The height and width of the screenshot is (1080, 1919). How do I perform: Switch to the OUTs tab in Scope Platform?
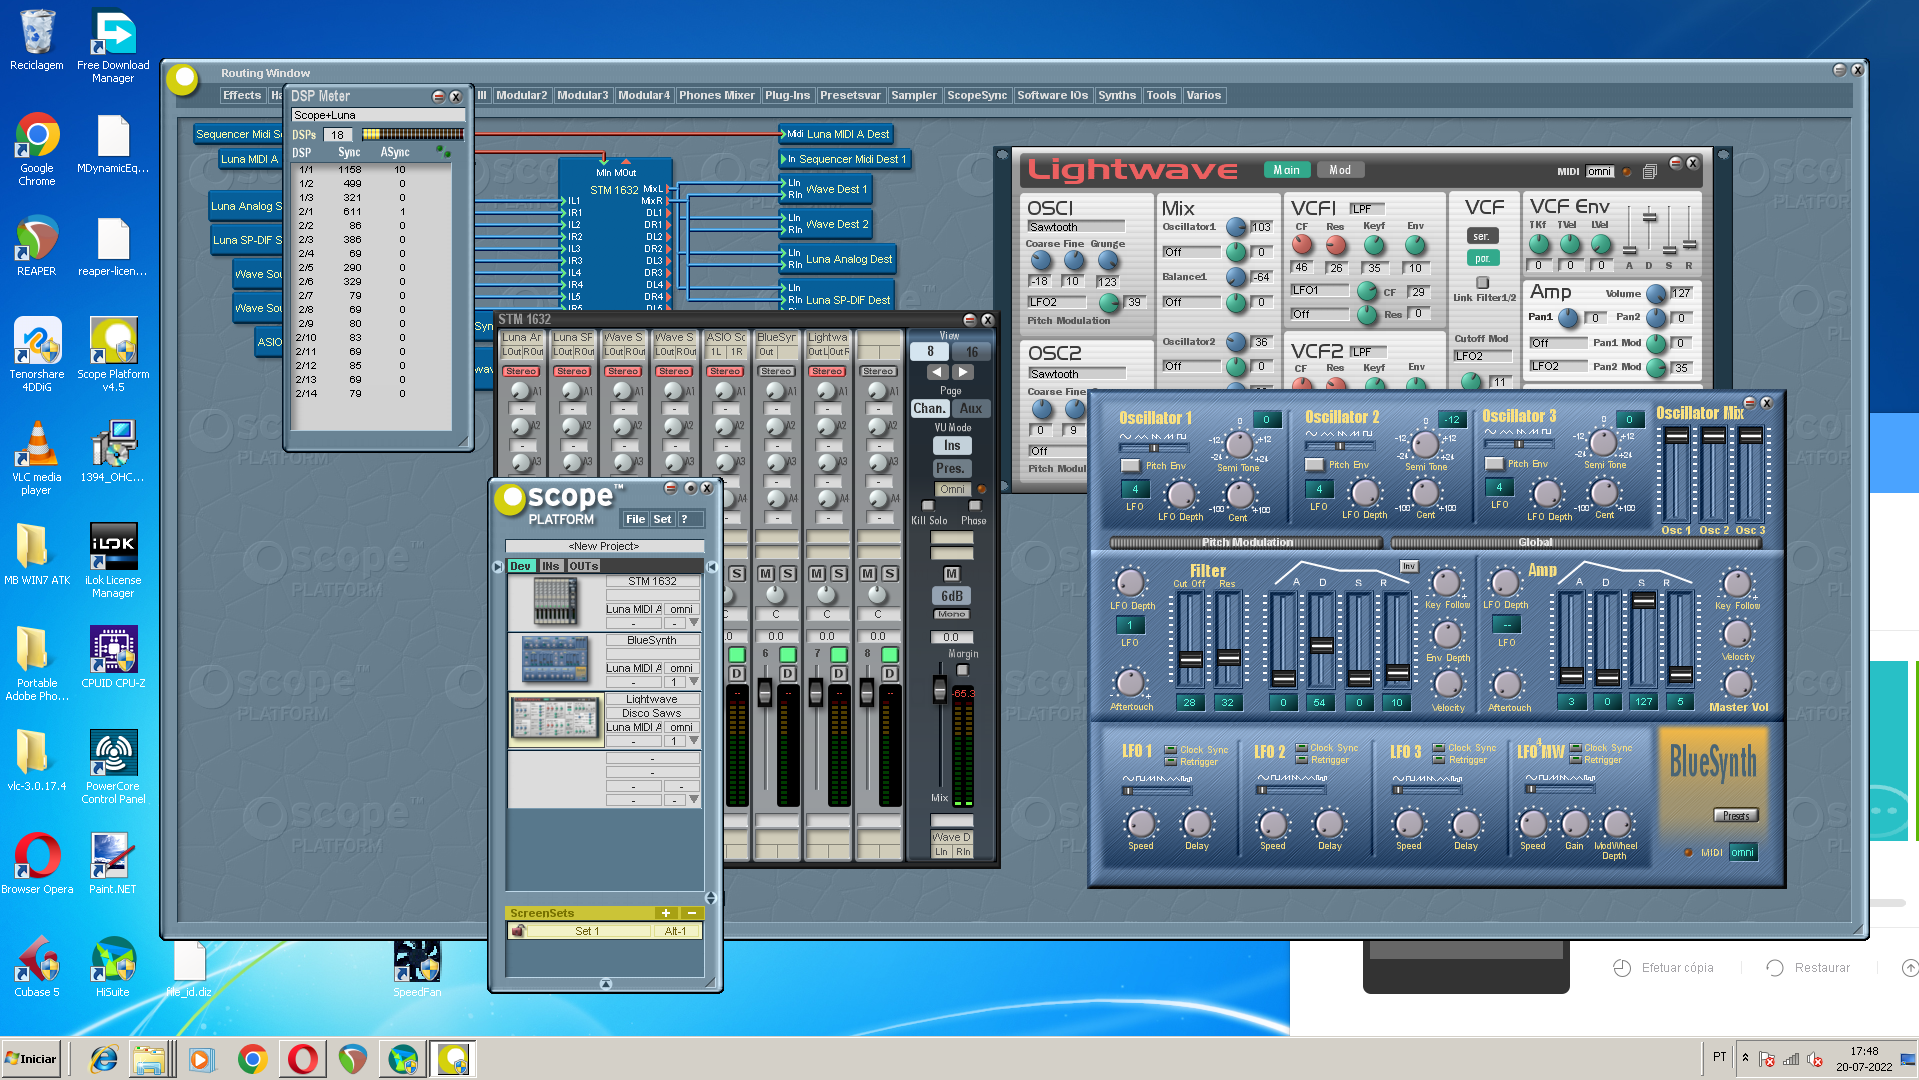coord(583,566)
